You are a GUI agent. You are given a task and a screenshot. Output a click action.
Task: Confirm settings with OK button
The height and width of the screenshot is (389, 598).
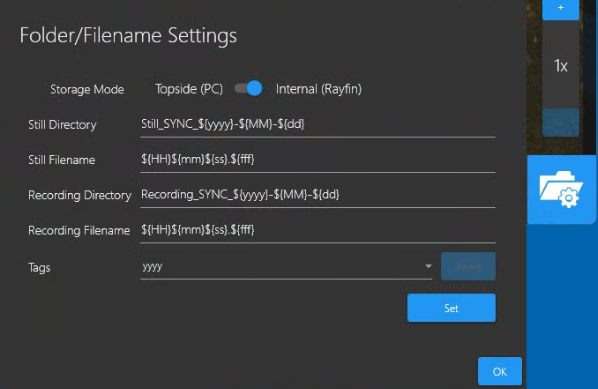(500, 371)
